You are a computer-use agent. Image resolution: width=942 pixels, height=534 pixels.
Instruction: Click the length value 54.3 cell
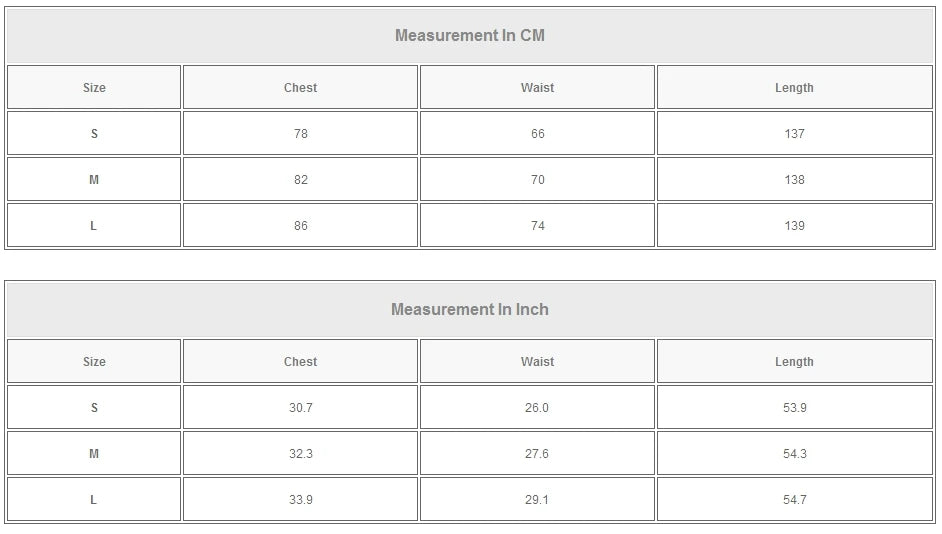tap(795, 454)
